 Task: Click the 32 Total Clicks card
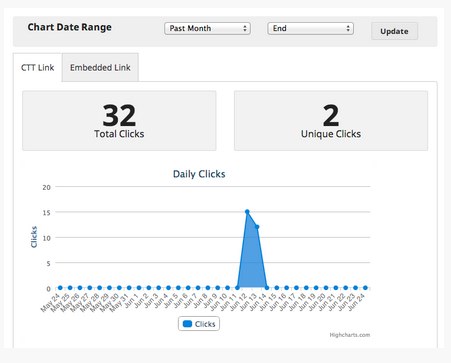pos(119,121)
